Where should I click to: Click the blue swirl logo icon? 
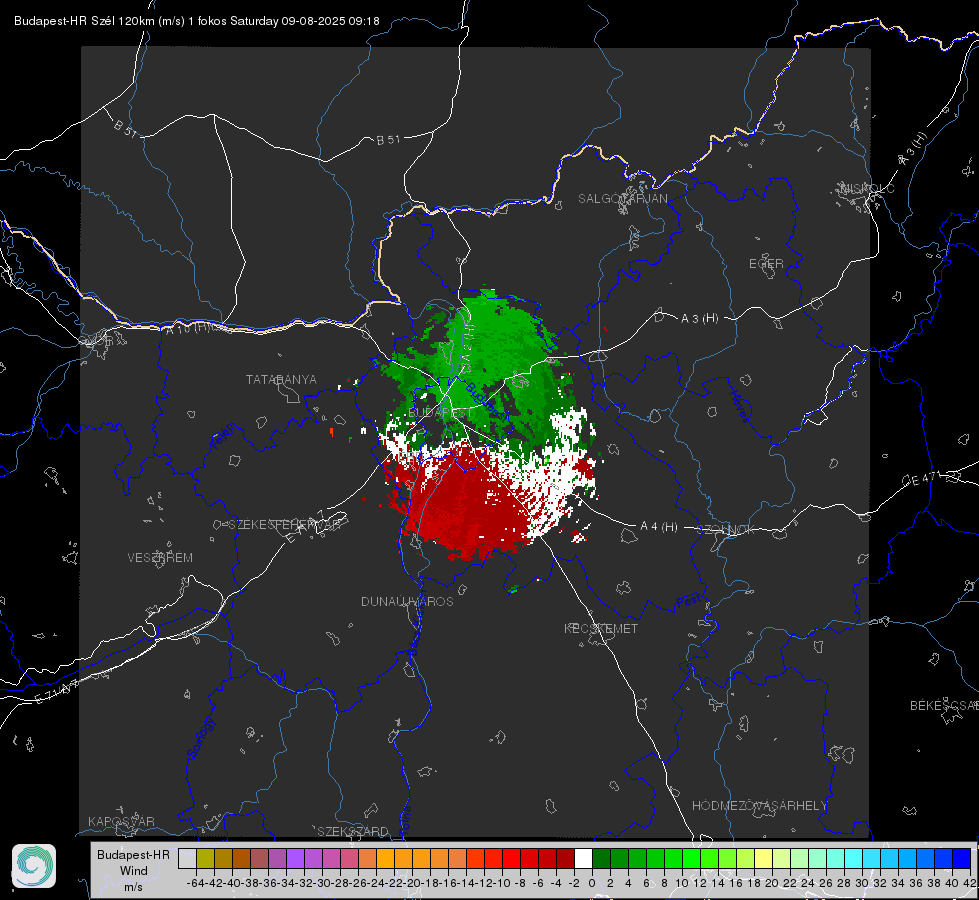pyautogui.click(x=34, y=866)
